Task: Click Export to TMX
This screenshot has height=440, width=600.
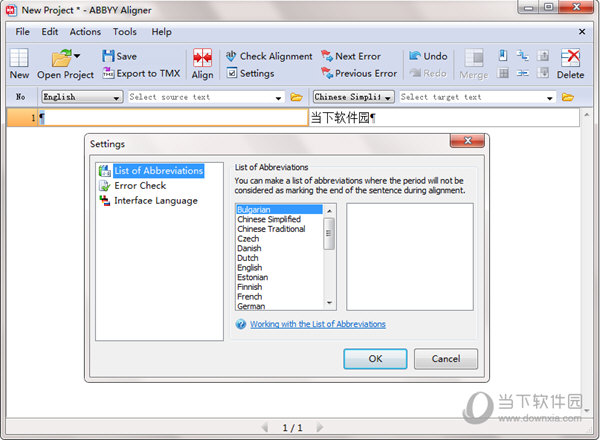Action: 141,73
